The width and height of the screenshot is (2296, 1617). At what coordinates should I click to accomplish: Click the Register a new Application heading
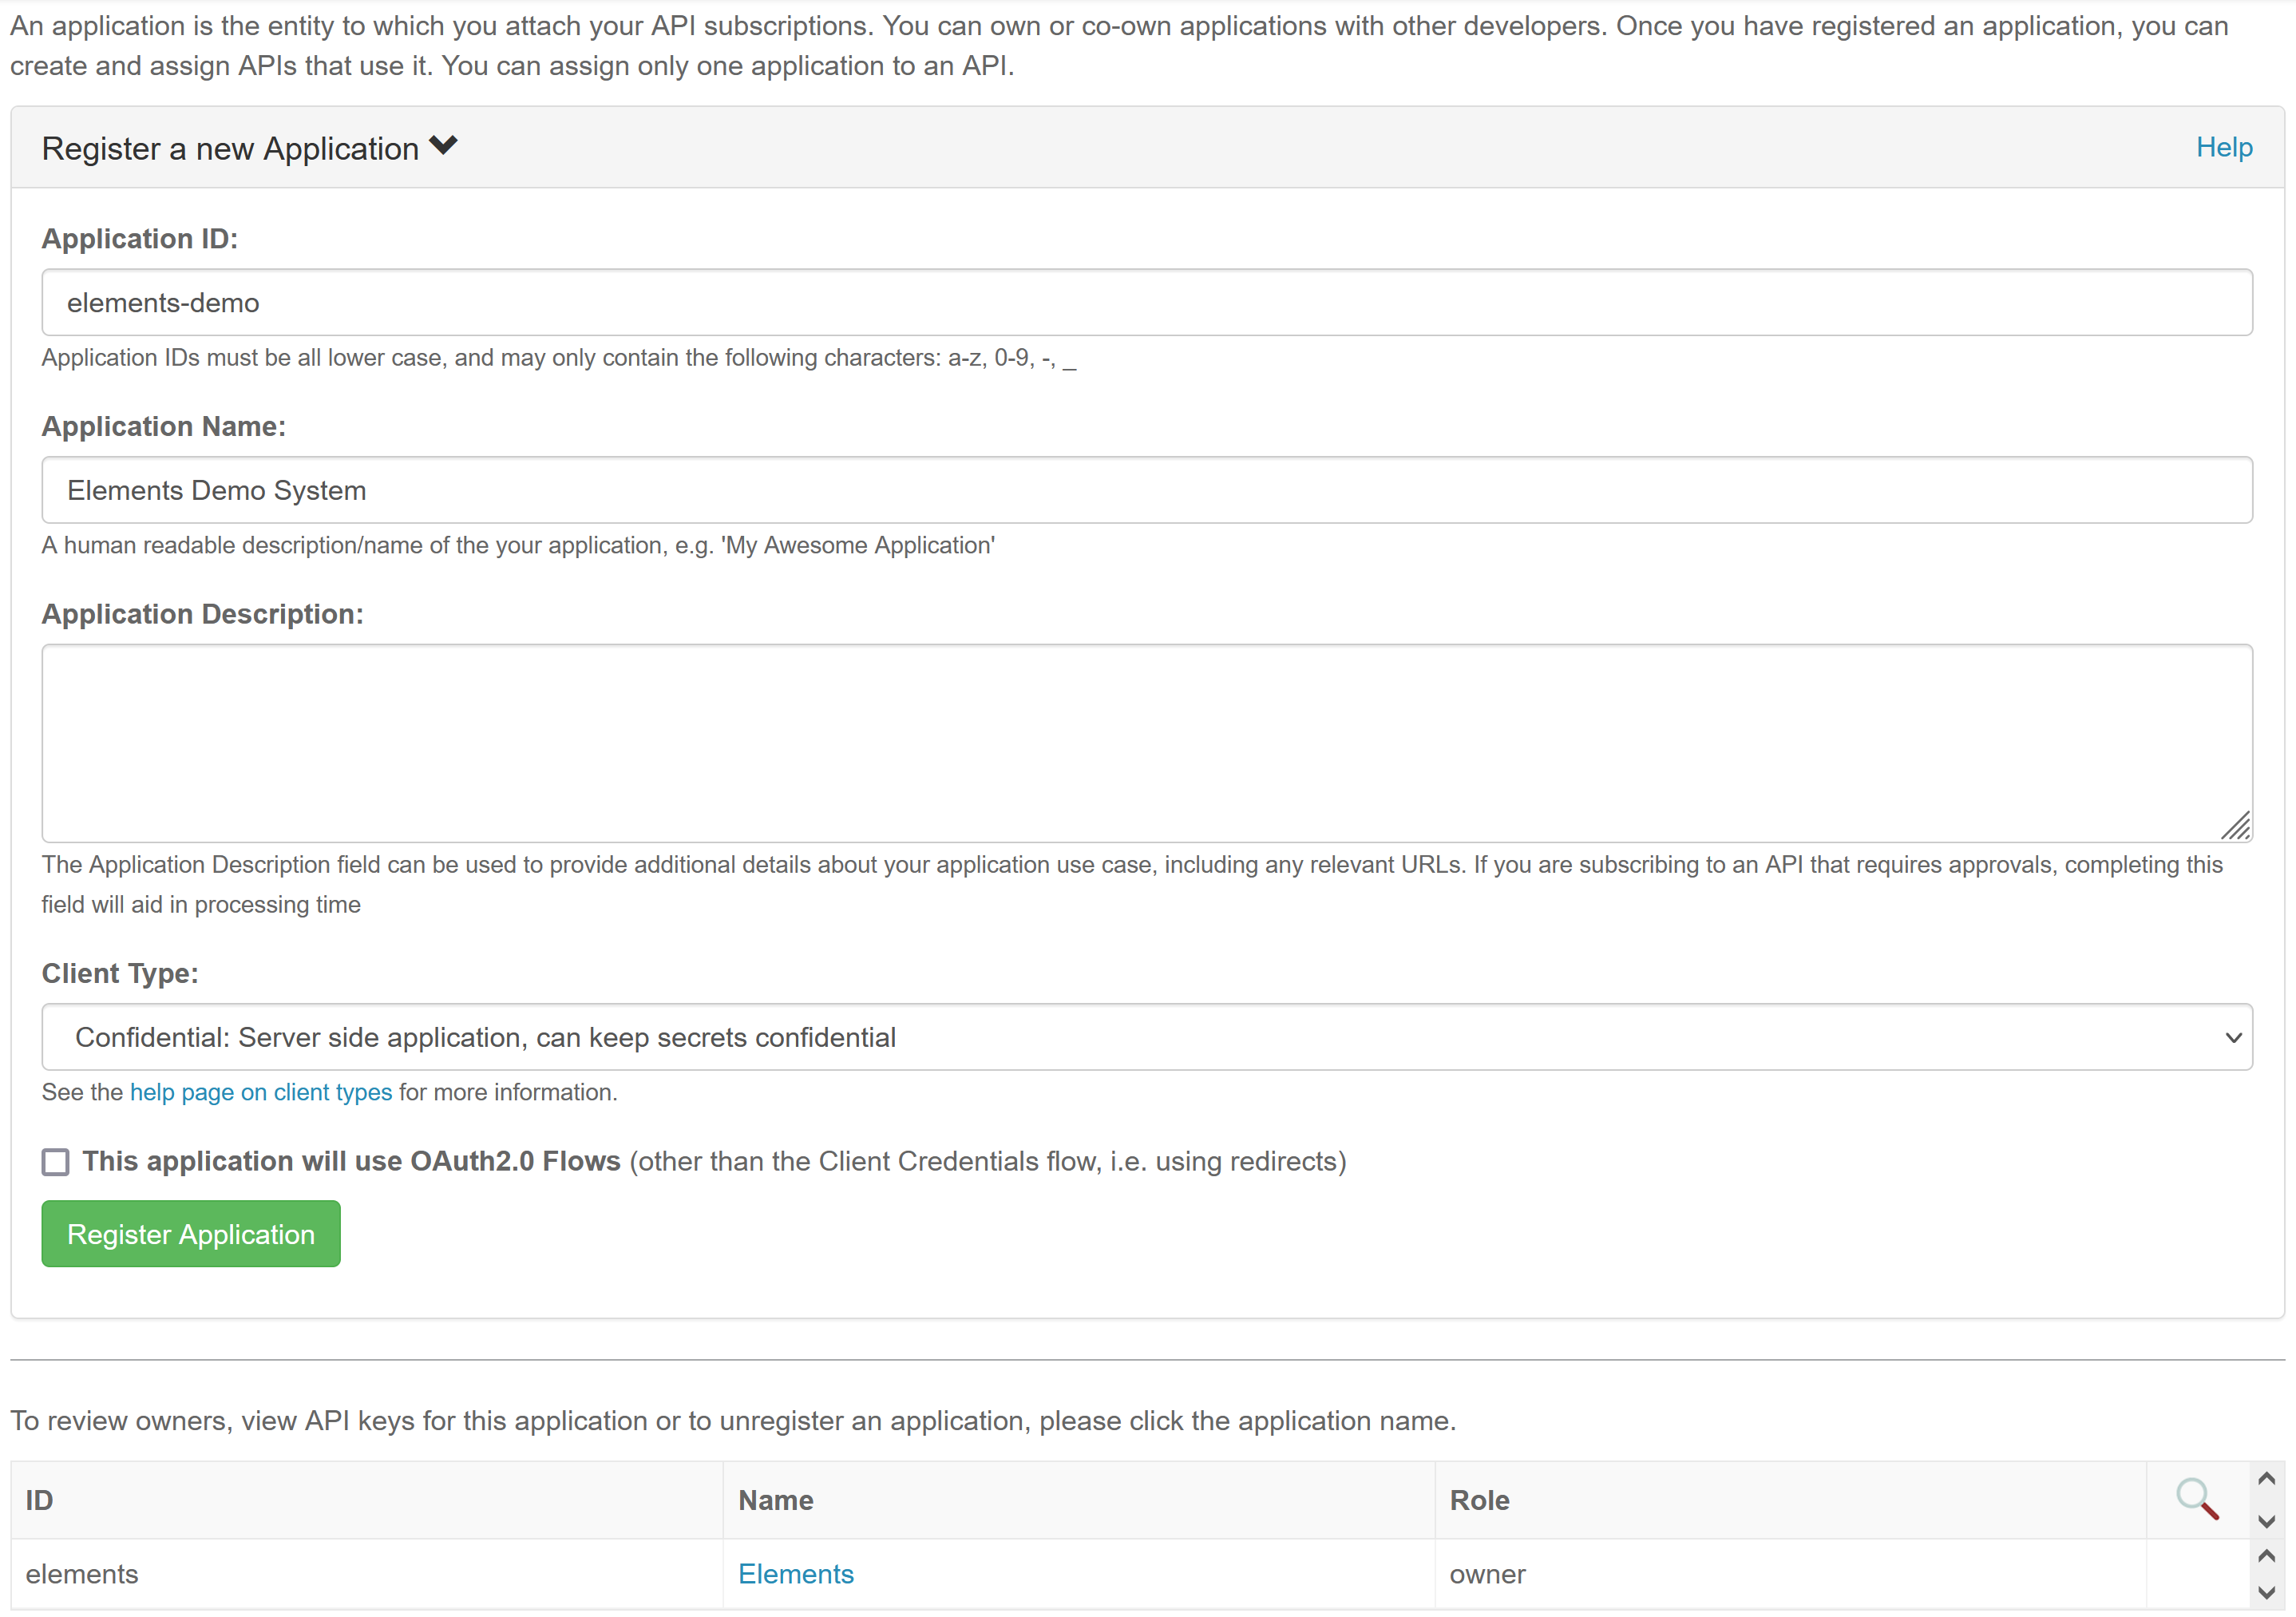click(230, 148)
